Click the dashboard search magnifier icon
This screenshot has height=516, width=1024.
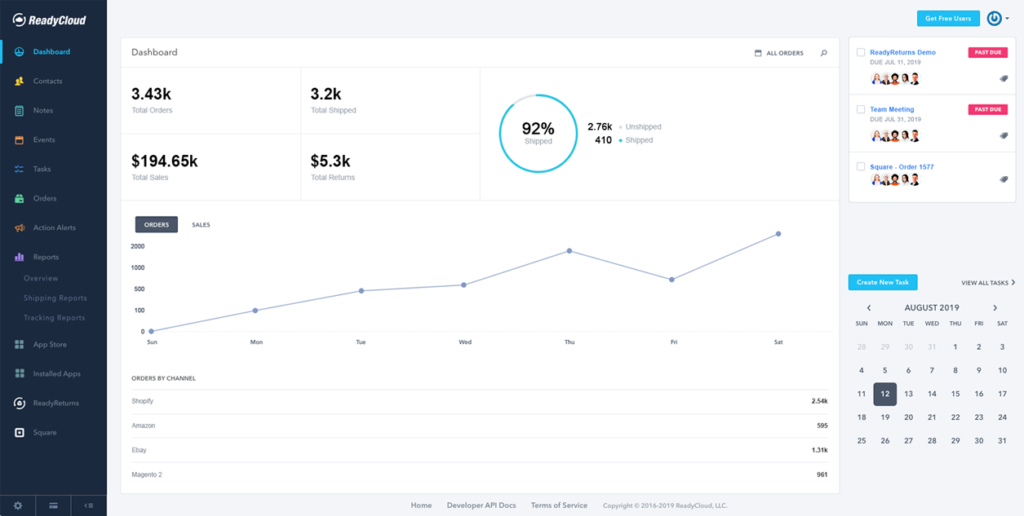click(x=824, y=53)
